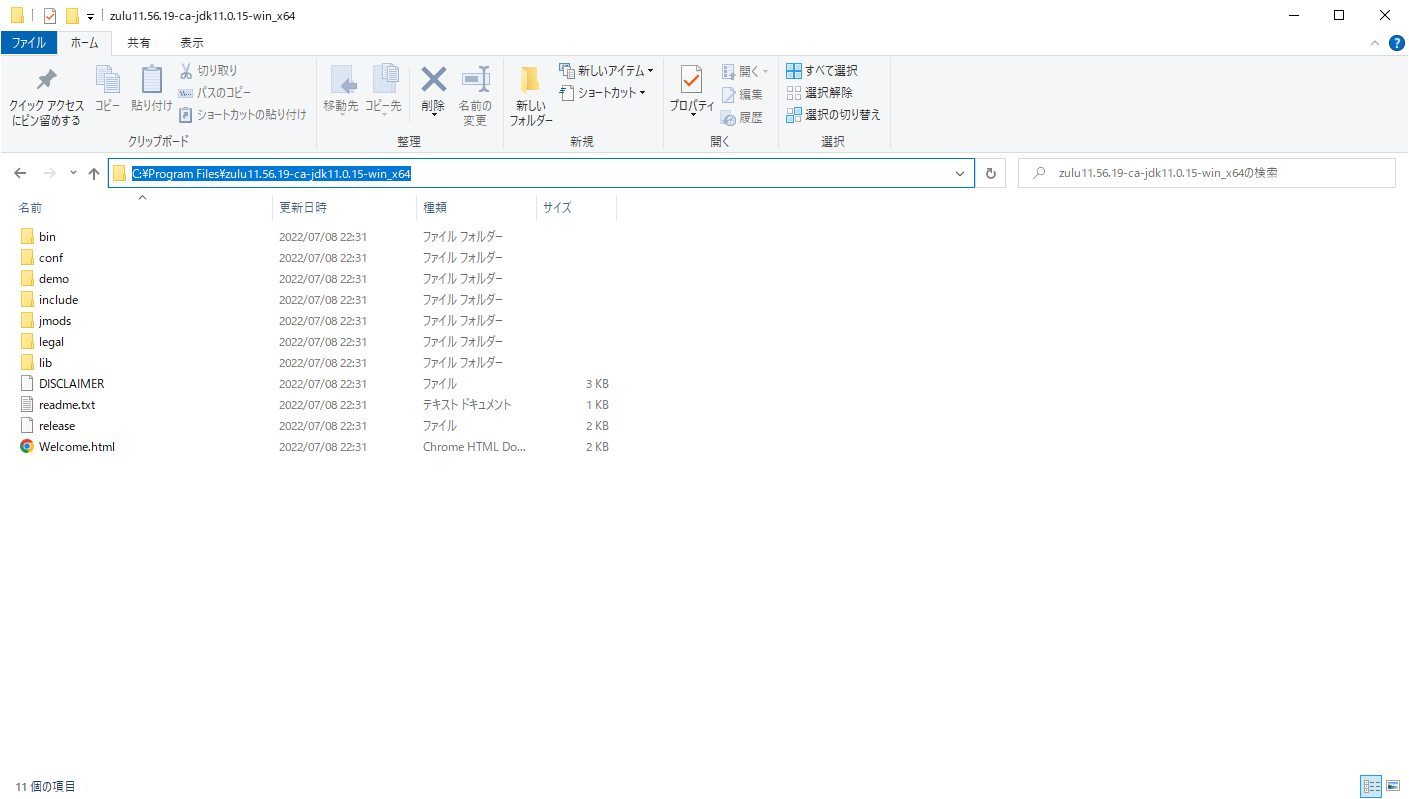Click the Chrome icon of Welcome.html
Viewport: 1409px width, 799px height.
pyautogui.click(x=27, y=447)
